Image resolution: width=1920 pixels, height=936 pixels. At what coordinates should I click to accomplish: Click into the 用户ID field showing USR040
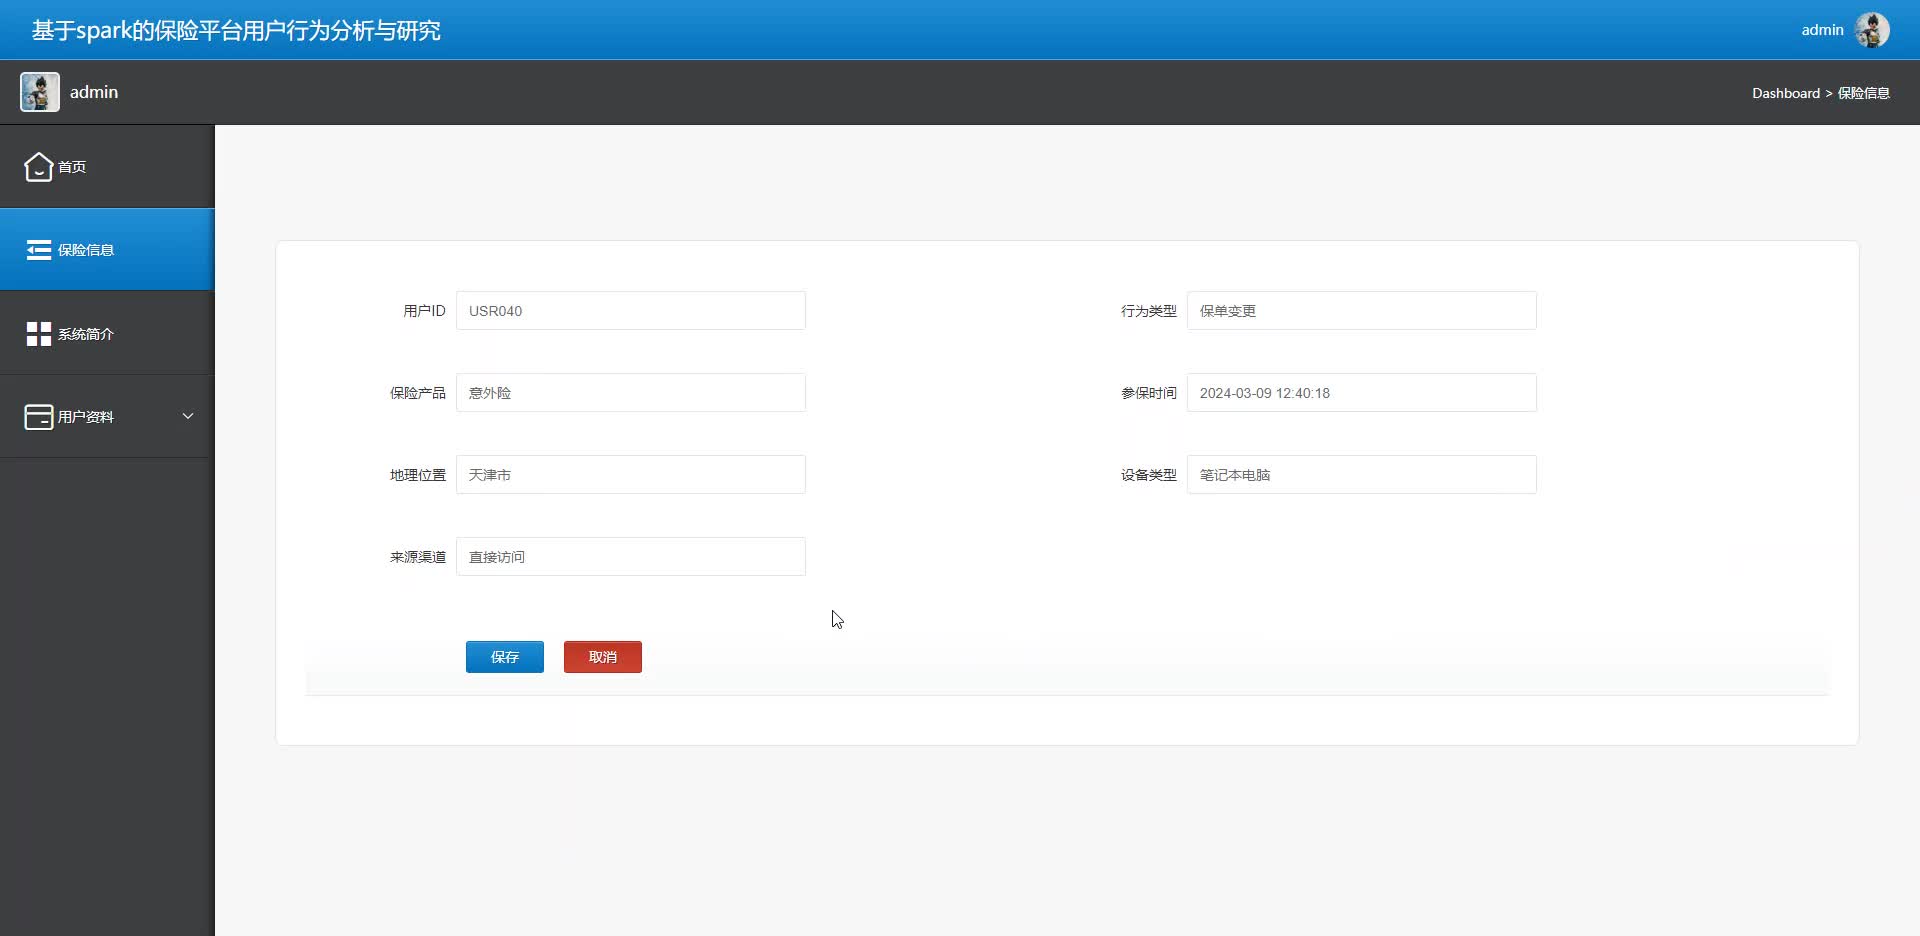point(630,310)
